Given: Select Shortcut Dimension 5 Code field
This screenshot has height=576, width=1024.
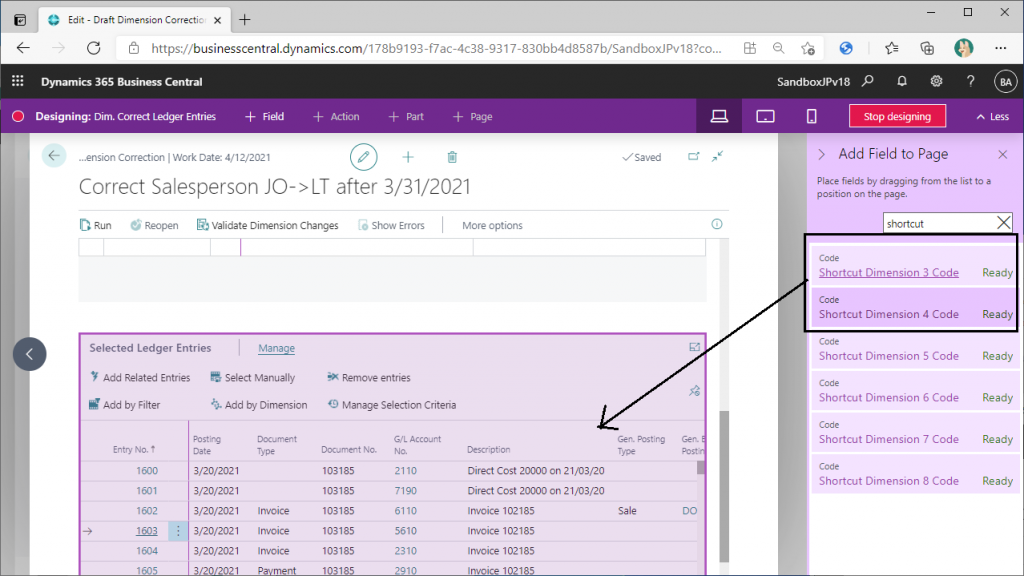Looking at the screenshot, I should 913,349.
